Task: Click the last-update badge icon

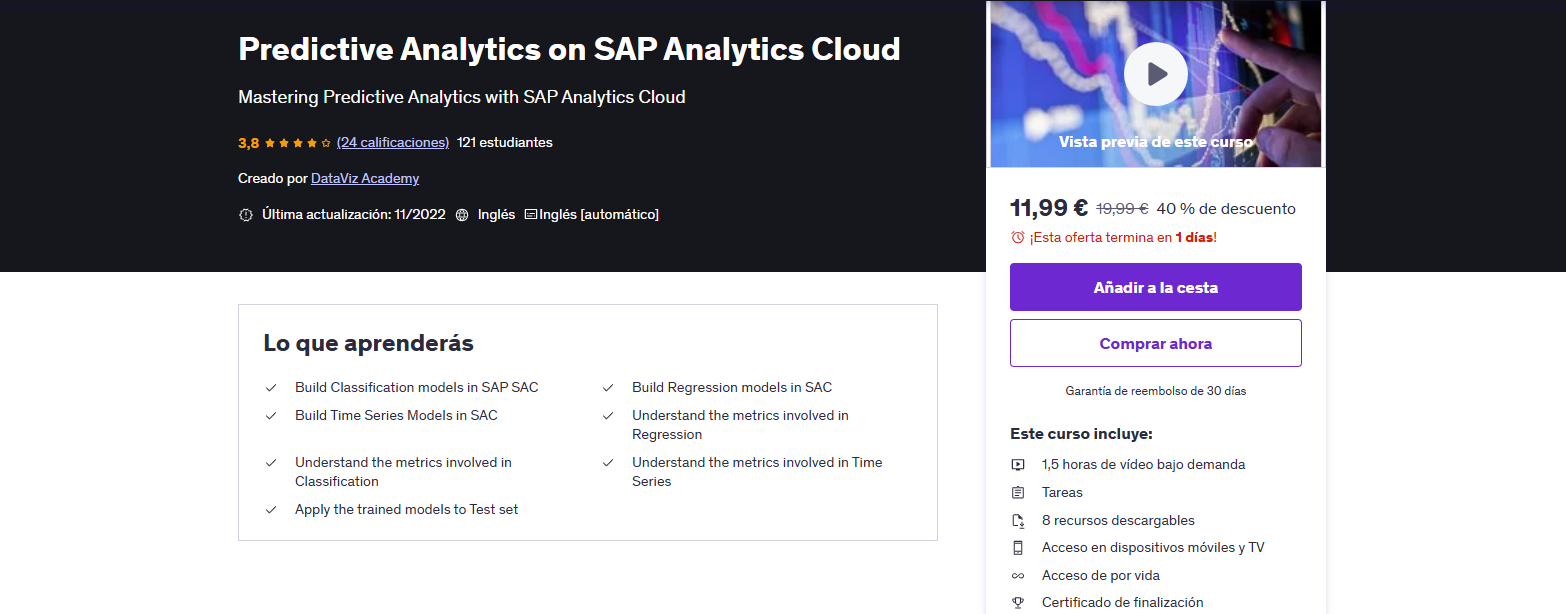Action: click(x=246, y=215)
